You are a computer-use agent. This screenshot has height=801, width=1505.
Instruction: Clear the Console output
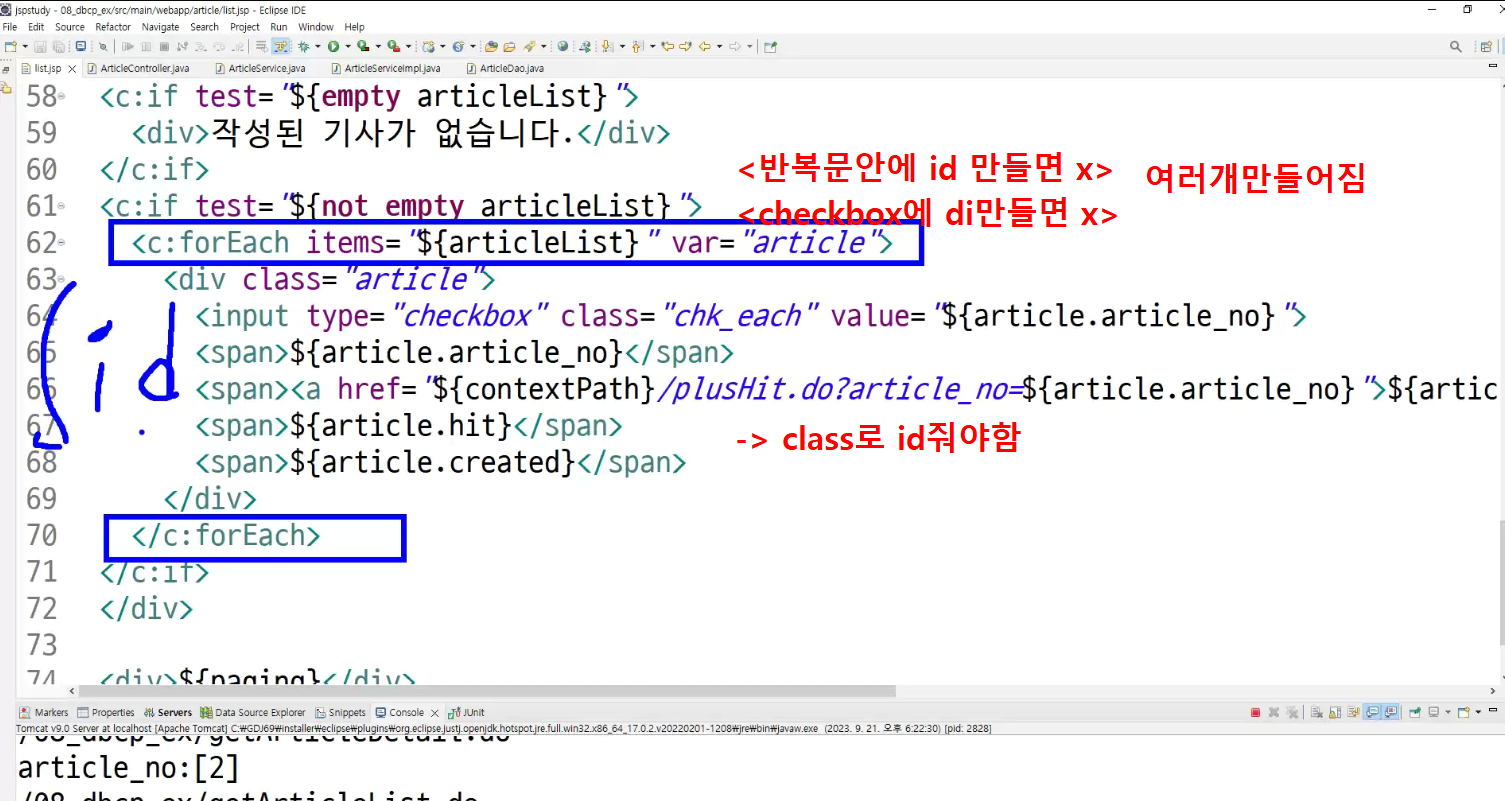click(x=1317, y=712)
